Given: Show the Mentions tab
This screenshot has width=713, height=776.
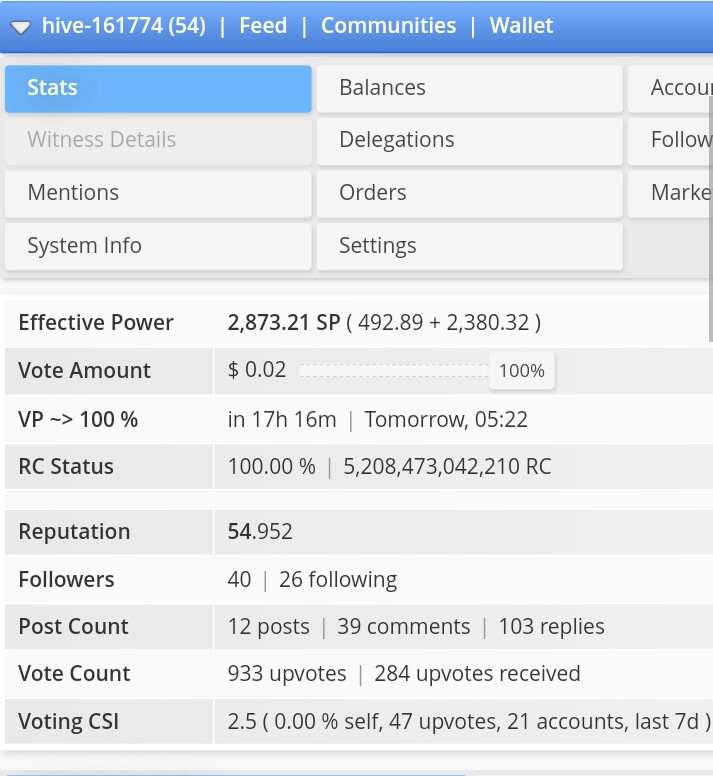Looking at the screenshot, I should (158, 194).
